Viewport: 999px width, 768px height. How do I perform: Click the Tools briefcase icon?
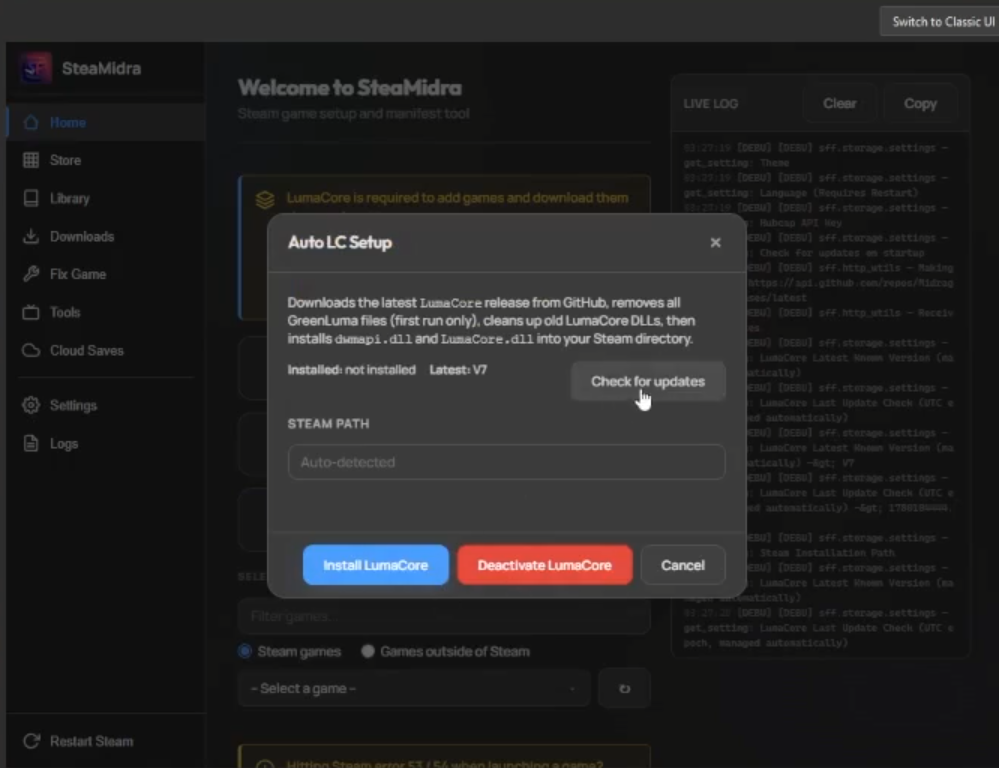[x=31, y=312]
